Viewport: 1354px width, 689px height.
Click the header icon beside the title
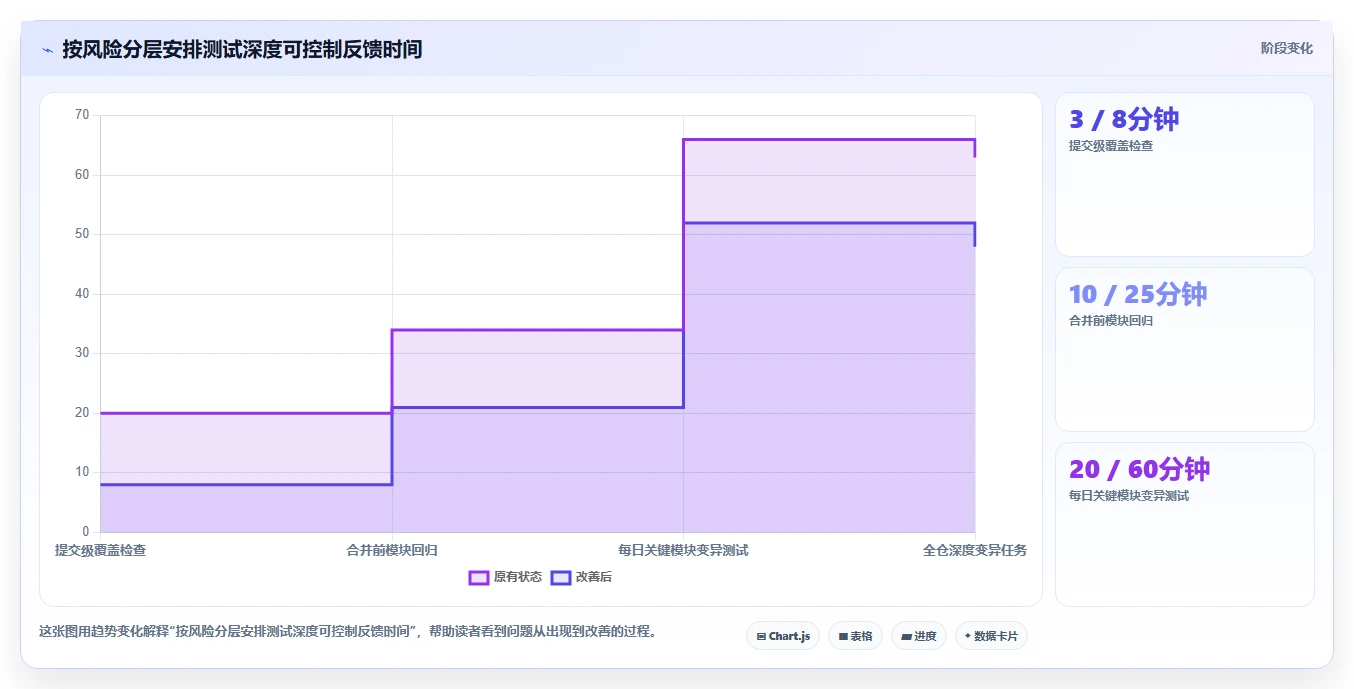pos(47,49)
